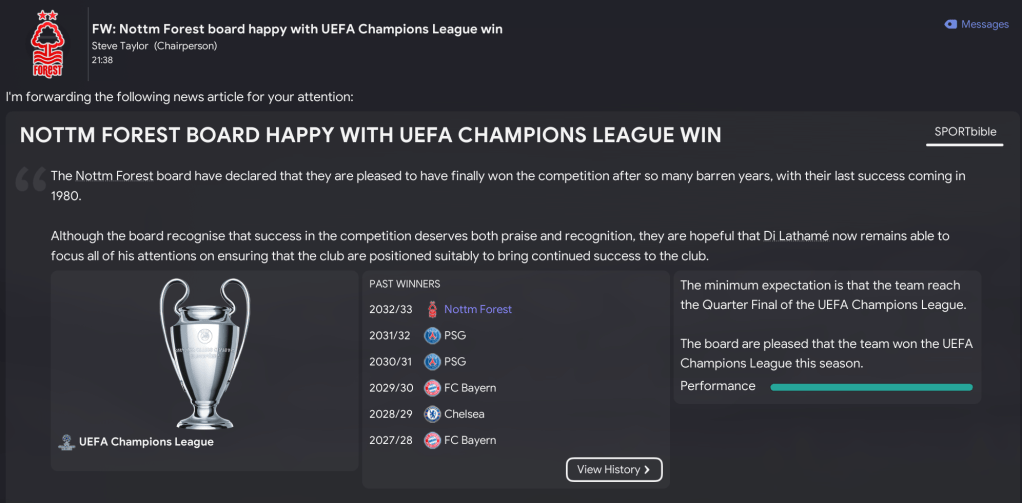This screenshot has width=1022, height=503.
Task: Select the PSG badge for 2030/31
Action: click(x=432, y=362)
